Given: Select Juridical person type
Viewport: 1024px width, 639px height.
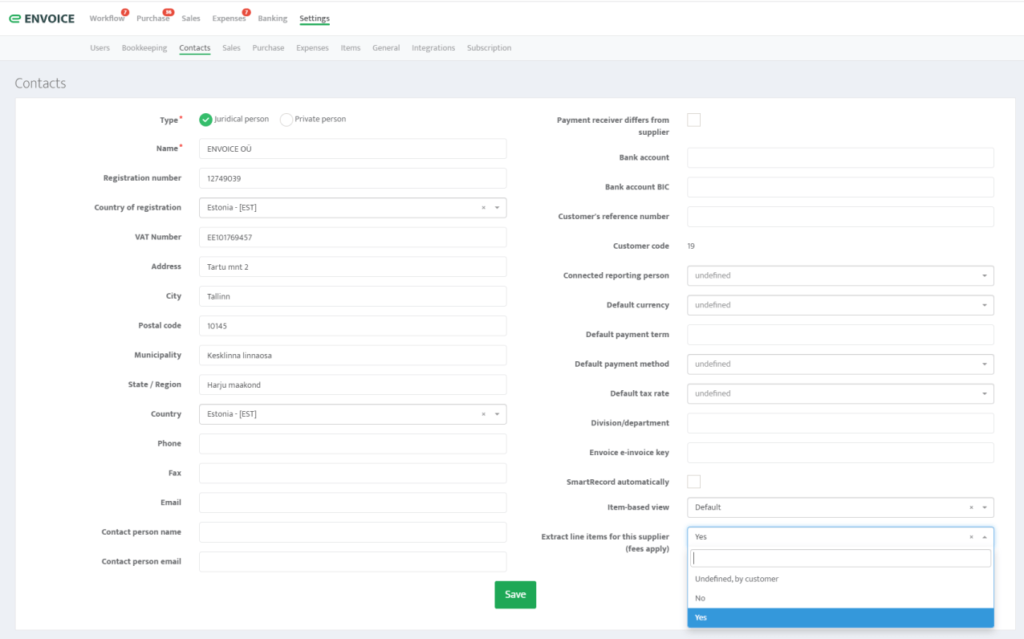Looking at the screenshot, I should pos(206,120).
